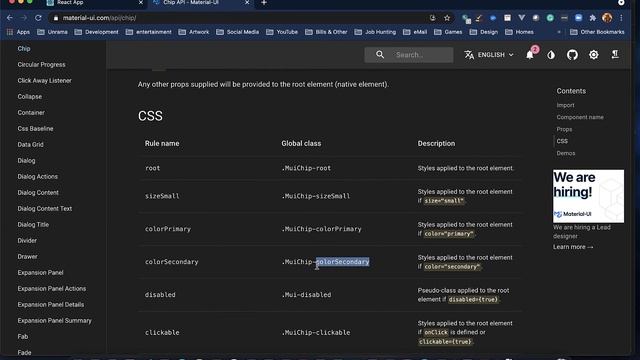
Task: Open the Unrama bookmarks folder
Action: [52, 32]
